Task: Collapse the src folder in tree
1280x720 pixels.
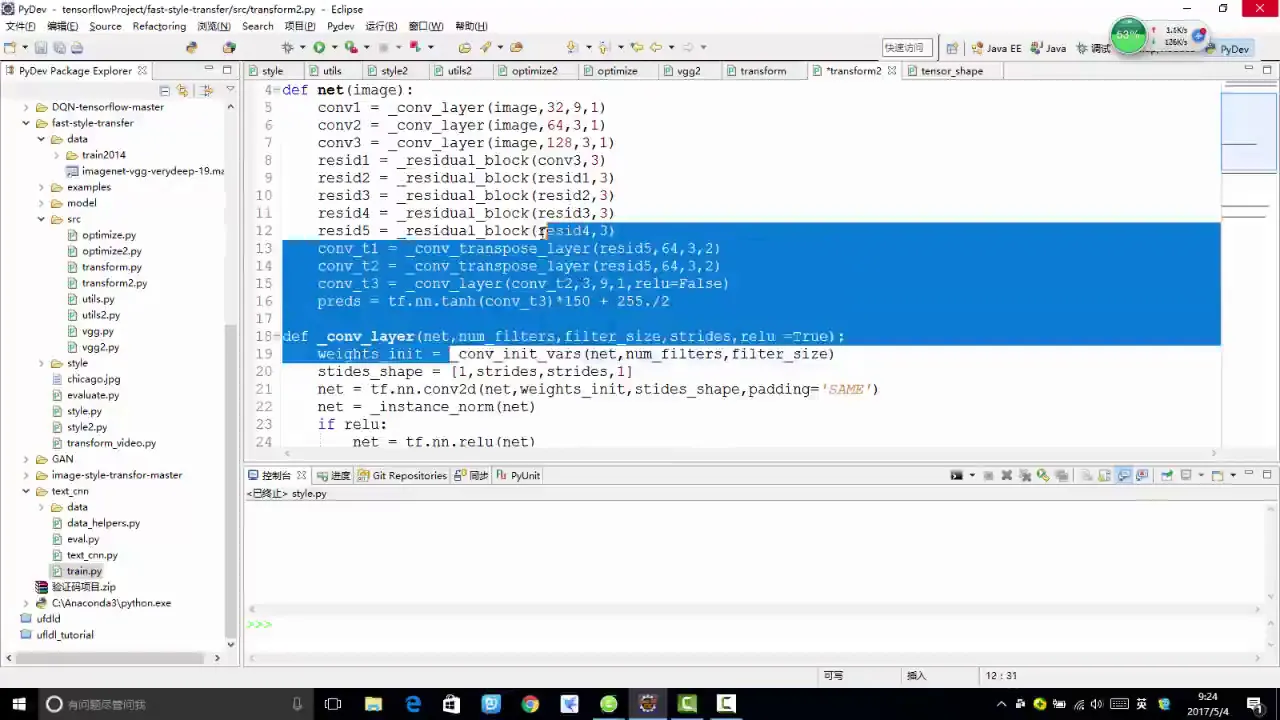Action: coord(41,219)
